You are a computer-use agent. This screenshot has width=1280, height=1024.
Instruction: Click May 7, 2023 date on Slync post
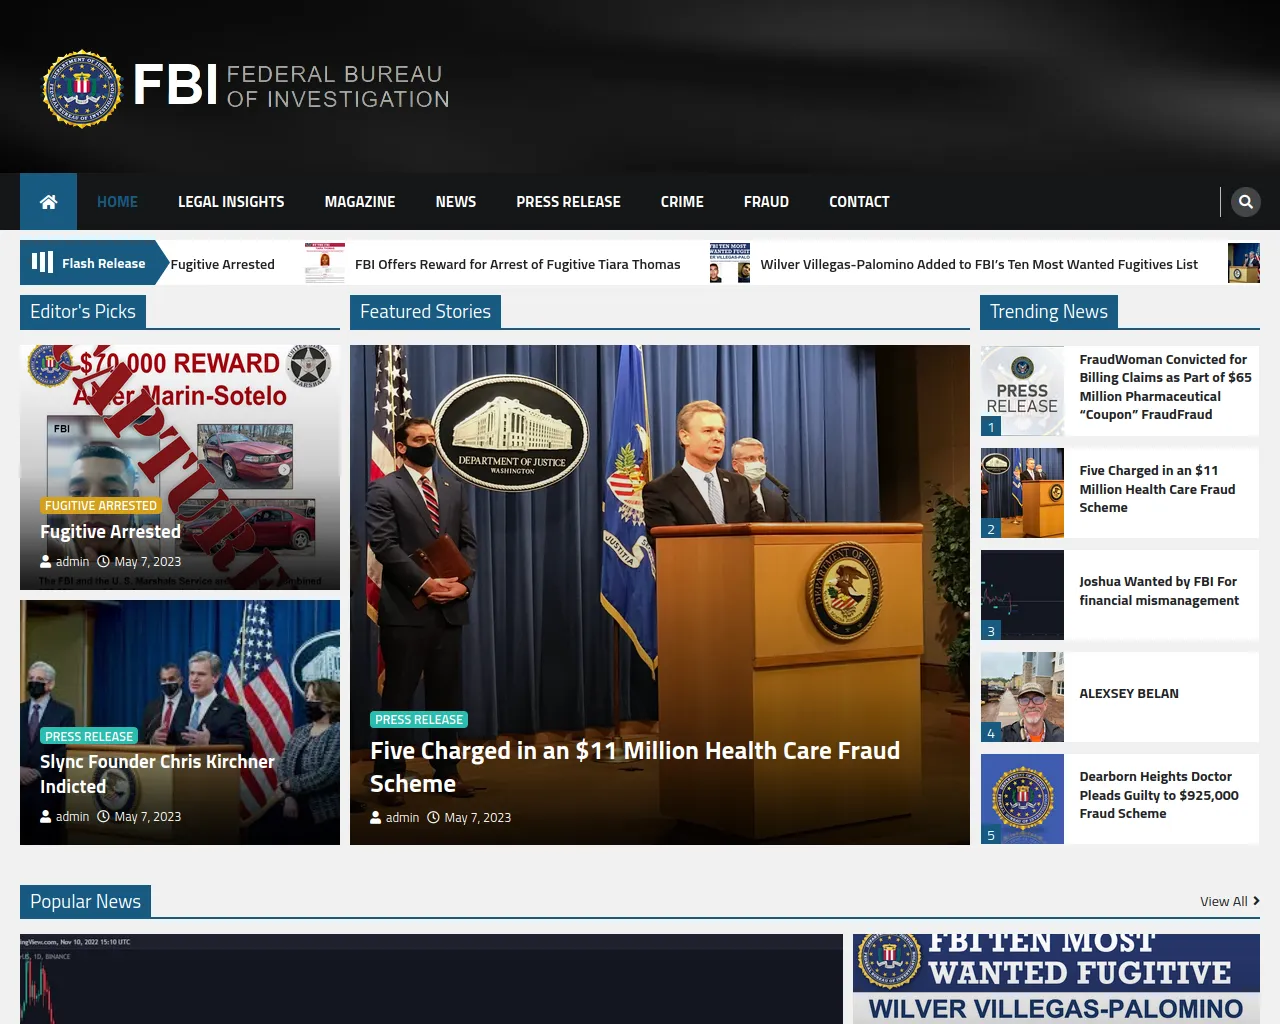point(148,817)
